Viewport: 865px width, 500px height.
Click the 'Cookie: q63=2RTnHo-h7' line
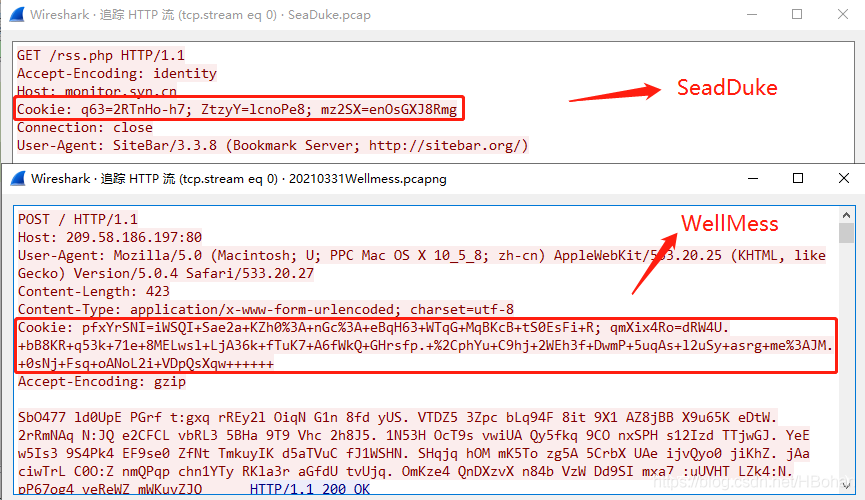click(x=237, y=109)
